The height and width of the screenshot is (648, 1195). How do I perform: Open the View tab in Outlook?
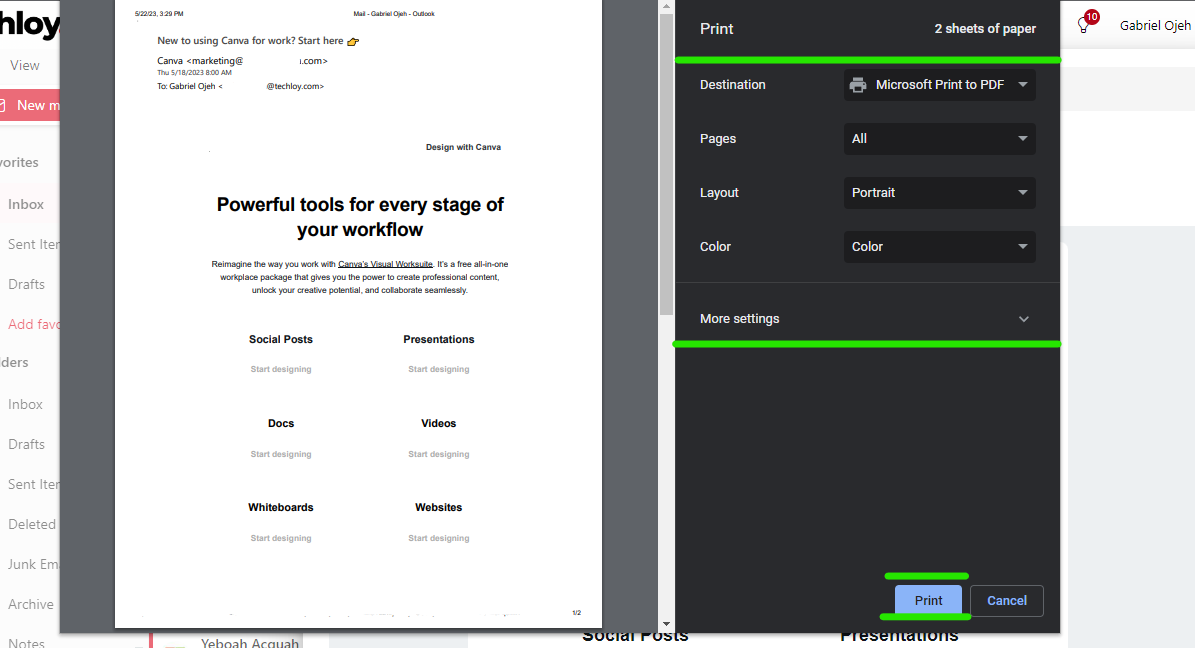[24, 66]
